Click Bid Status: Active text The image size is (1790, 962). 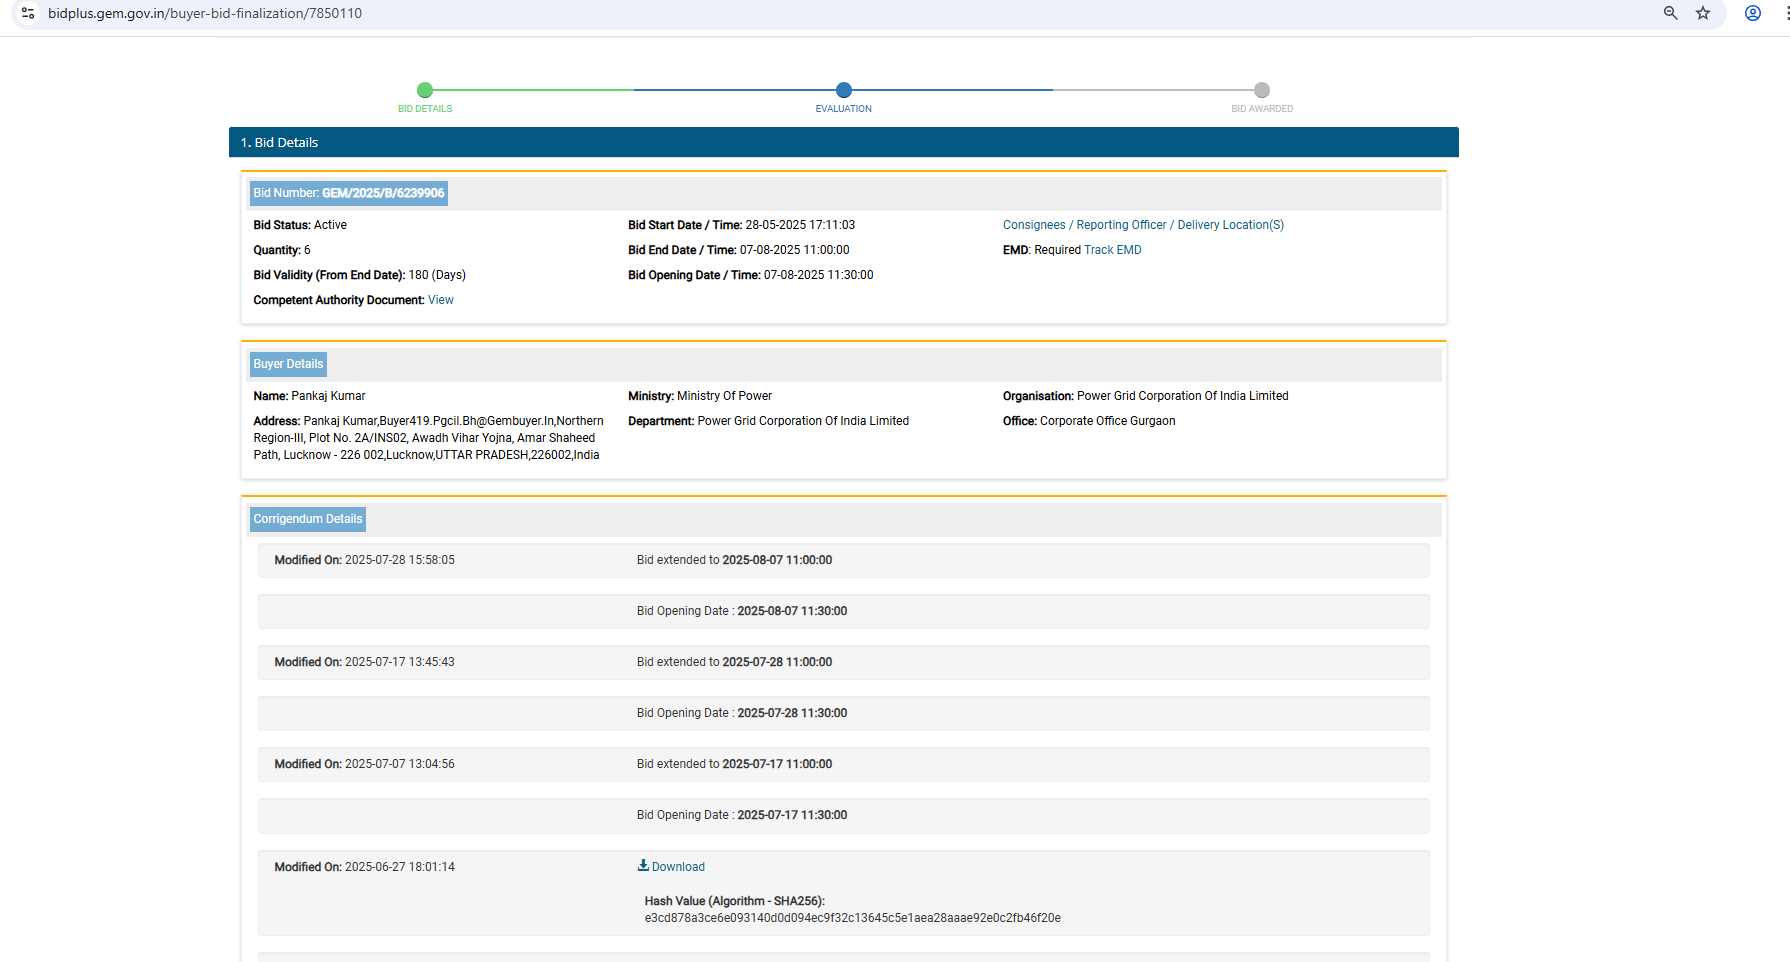[x=300, y=225]
